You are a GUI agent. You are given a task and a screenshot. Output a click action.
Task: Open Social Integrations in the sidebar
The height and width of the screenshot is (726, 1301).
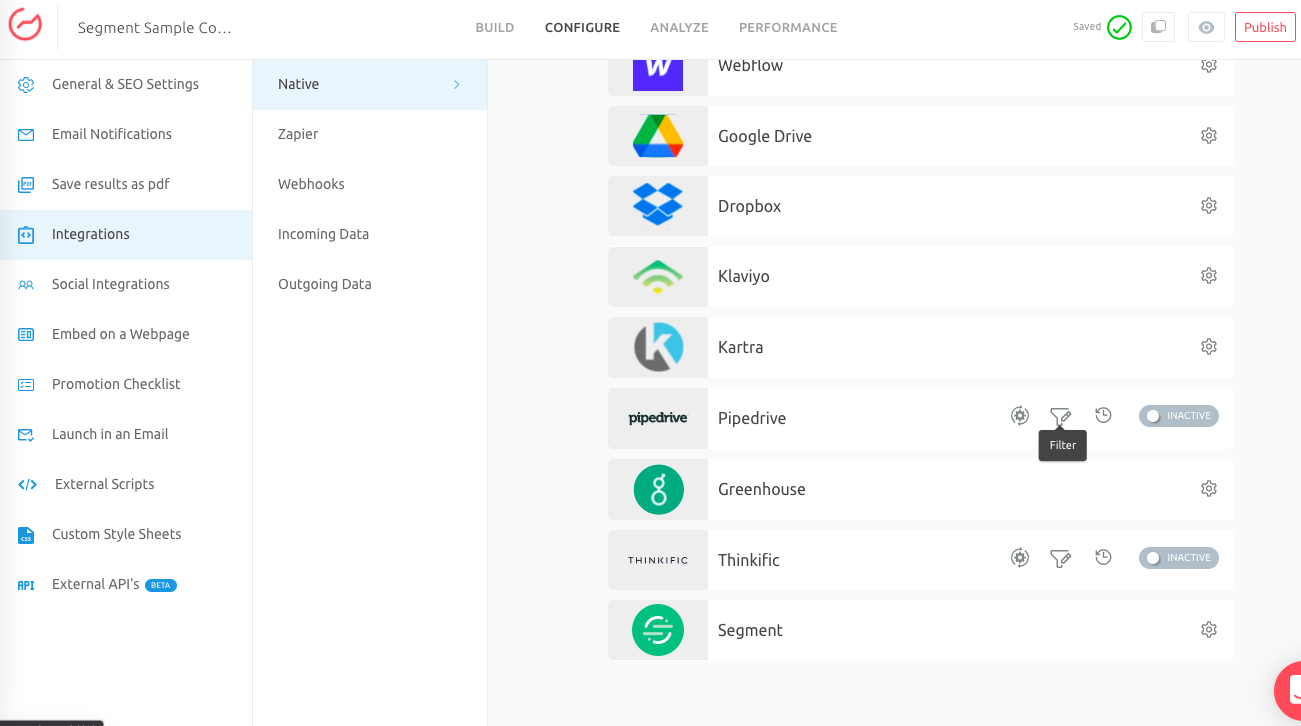(x=126, y=284)
